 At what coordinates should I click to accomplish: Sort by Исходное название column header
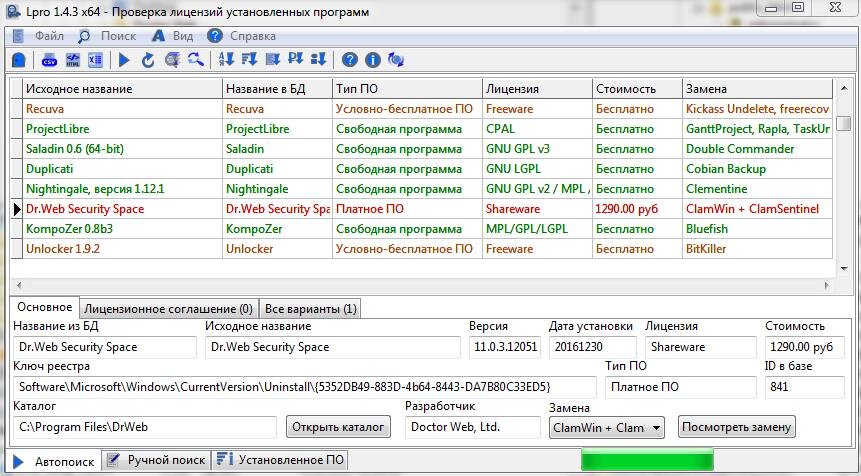tap(122, 89)
